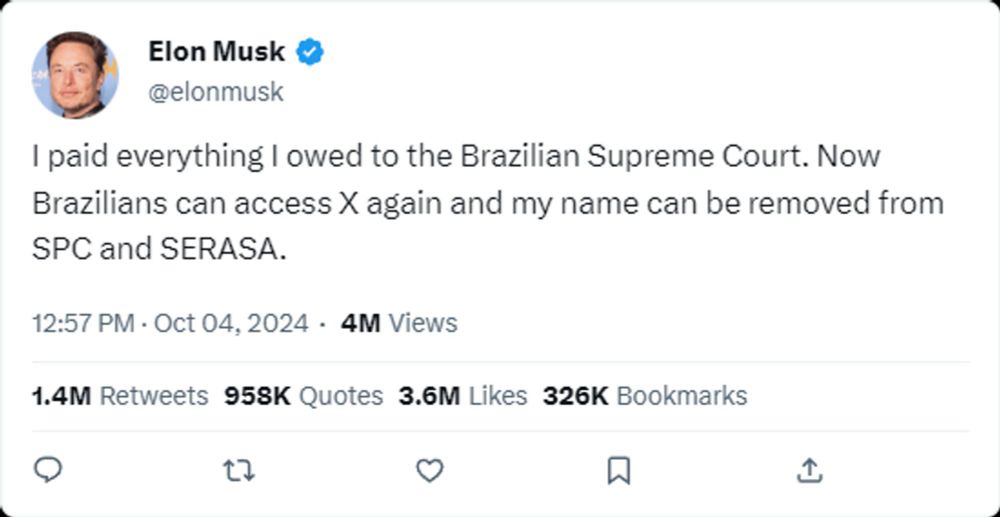Like the tweet with heart icon
Viewport: 1000px width, 517px height.
(429, 469)
